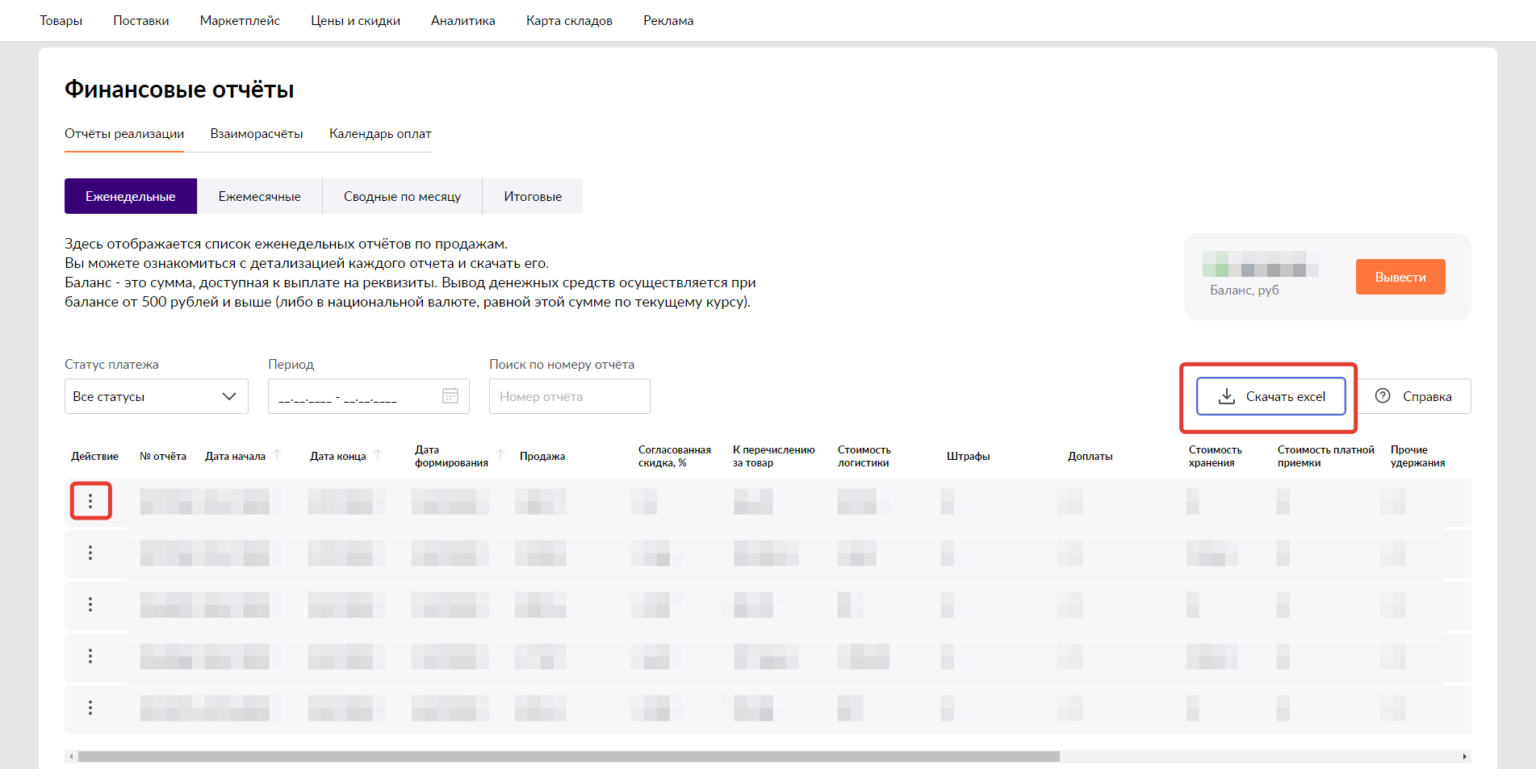Open Поставки in top menu
The image size is (1536, 769).
141,20
